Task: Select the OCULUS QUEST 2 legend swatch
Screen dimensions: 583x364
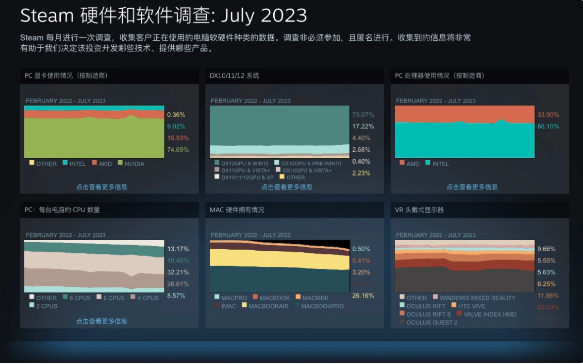Action: [x=402, y=322]
